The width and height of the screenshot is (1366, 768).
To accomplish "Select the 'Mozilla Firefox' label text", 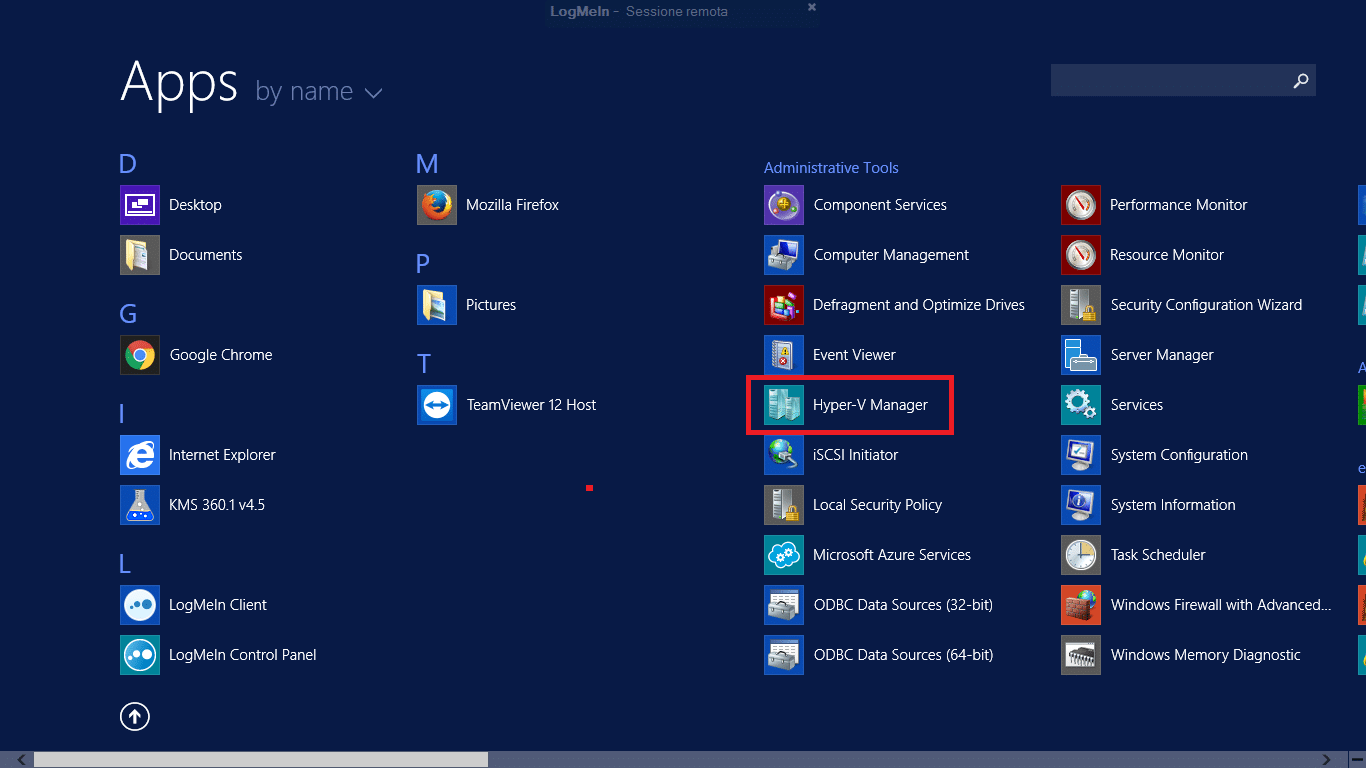I will (513, 205).
